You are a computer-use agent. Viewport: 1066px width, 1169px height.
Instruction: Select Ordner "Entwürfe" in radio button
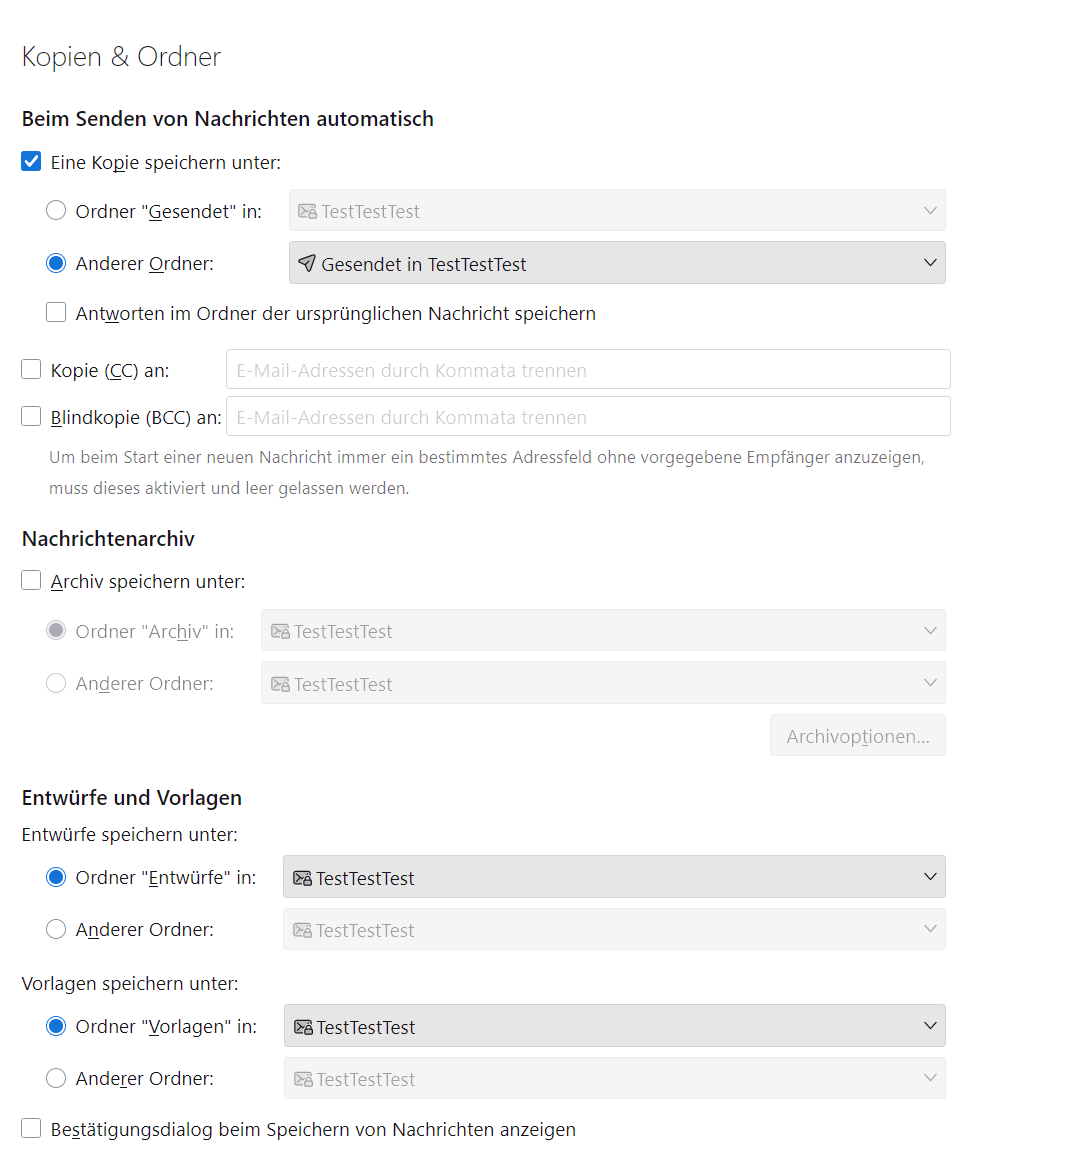coord(57,877)
